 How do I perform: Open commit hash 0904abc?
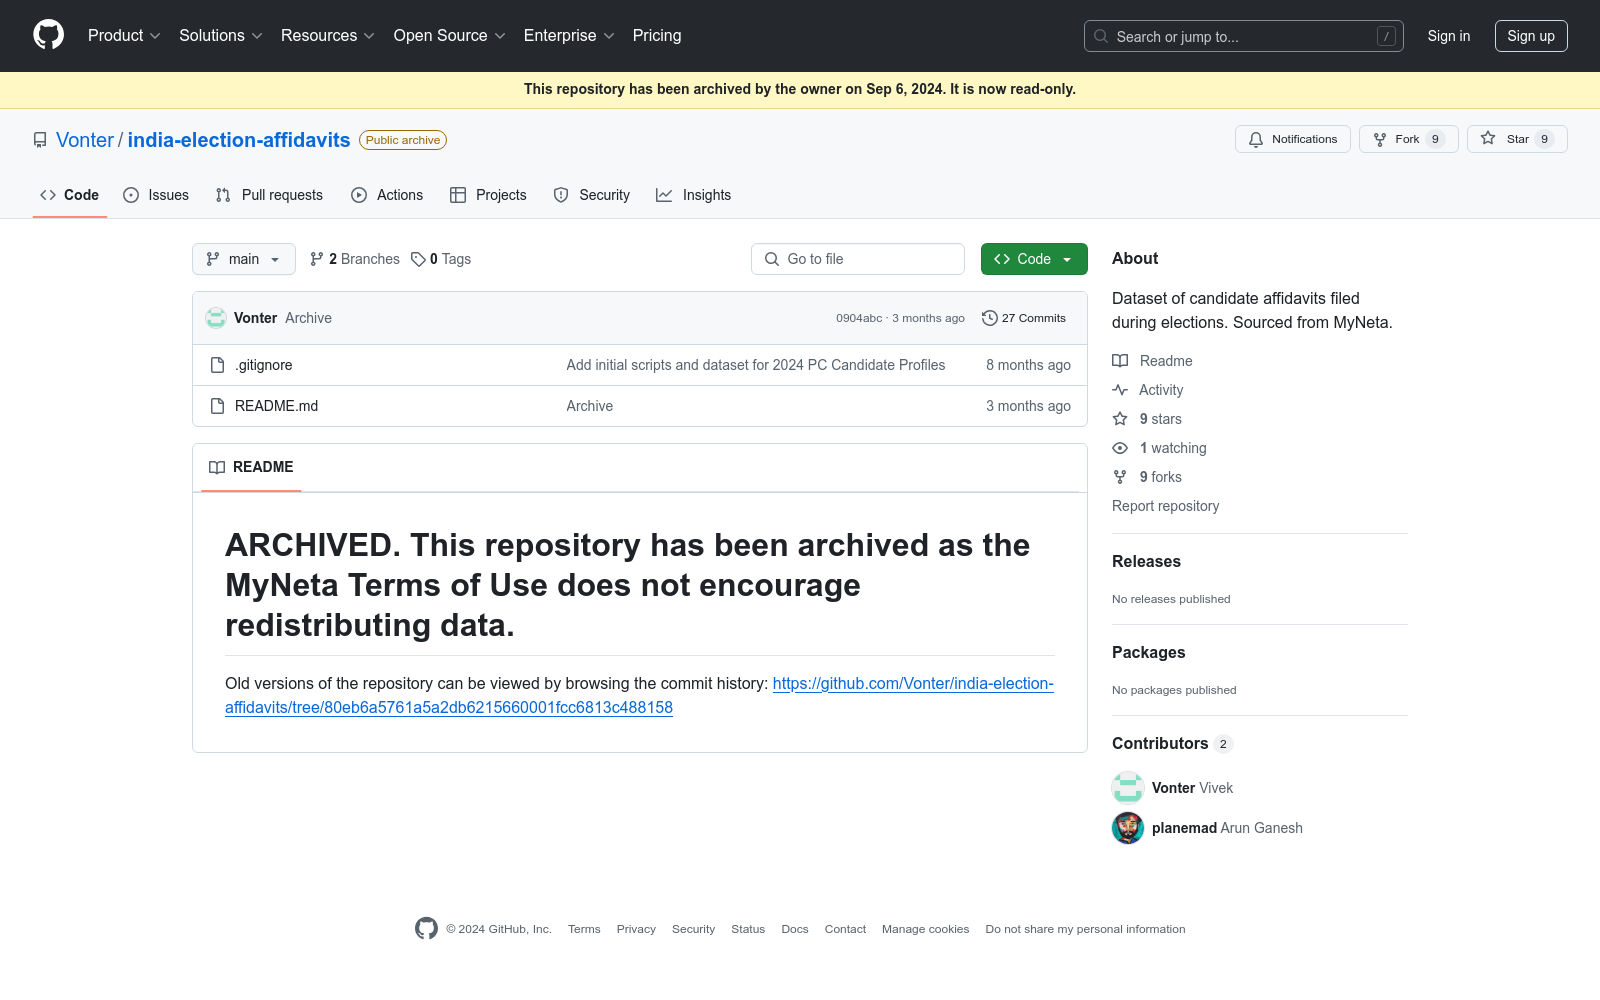tap(859, 318)
